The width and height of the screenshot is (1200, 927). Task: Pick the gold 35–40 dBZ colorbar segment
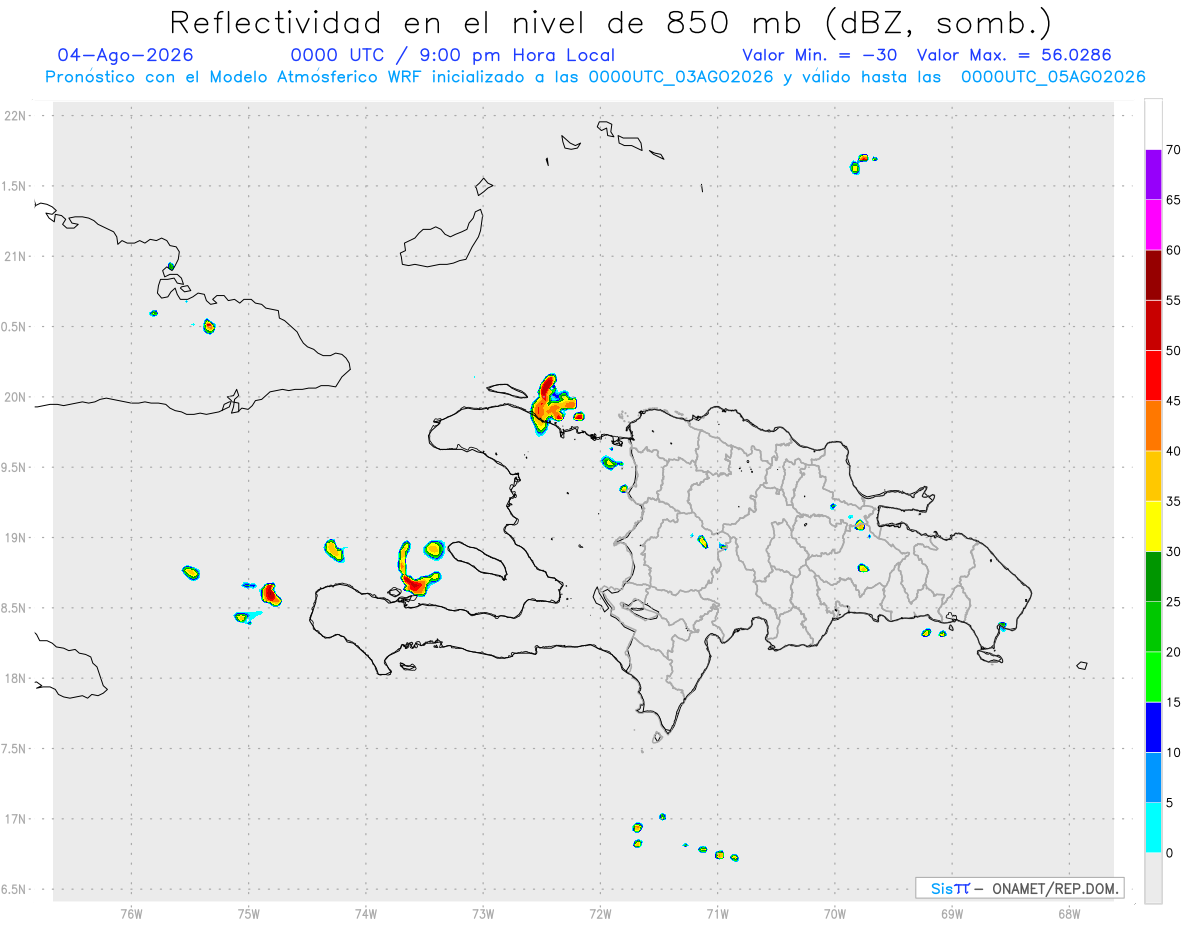[1153, 476]
